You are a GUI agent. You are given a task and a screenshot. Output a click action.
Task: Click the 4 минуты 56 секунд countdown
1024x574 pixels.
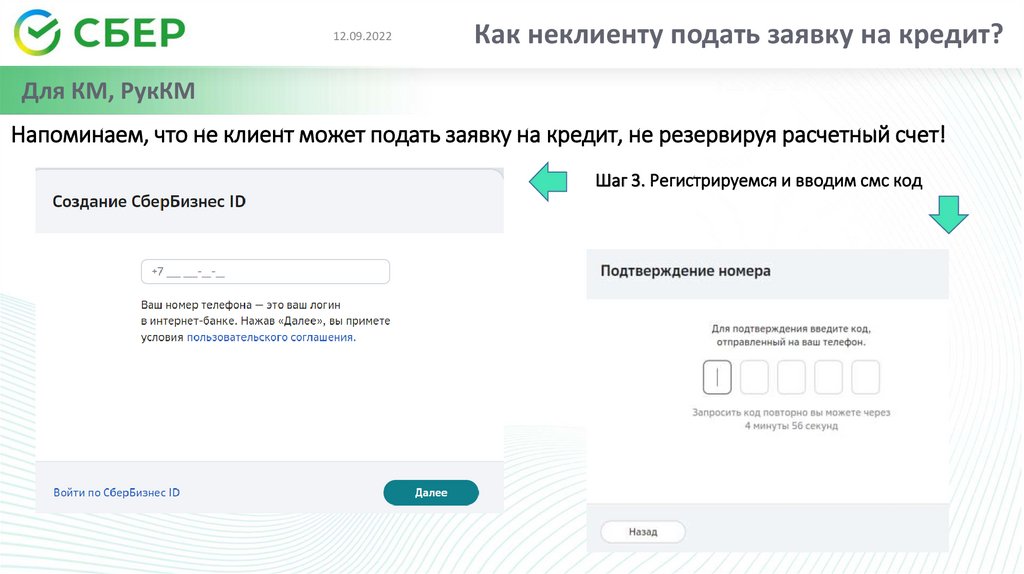[x=791, y=426]
